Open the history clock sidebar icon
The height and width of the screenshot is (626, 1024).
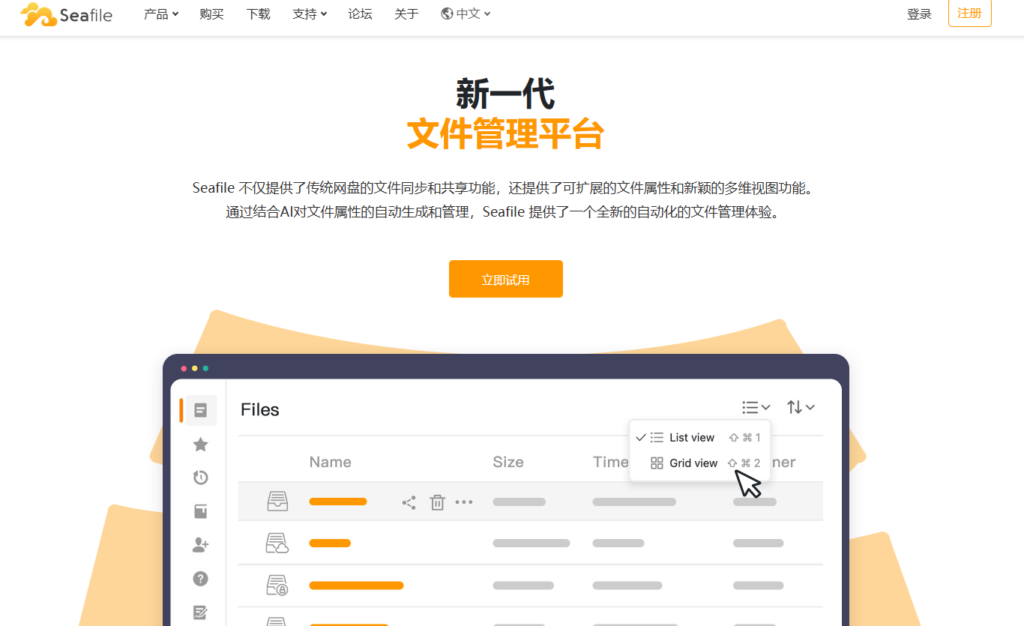200,478
